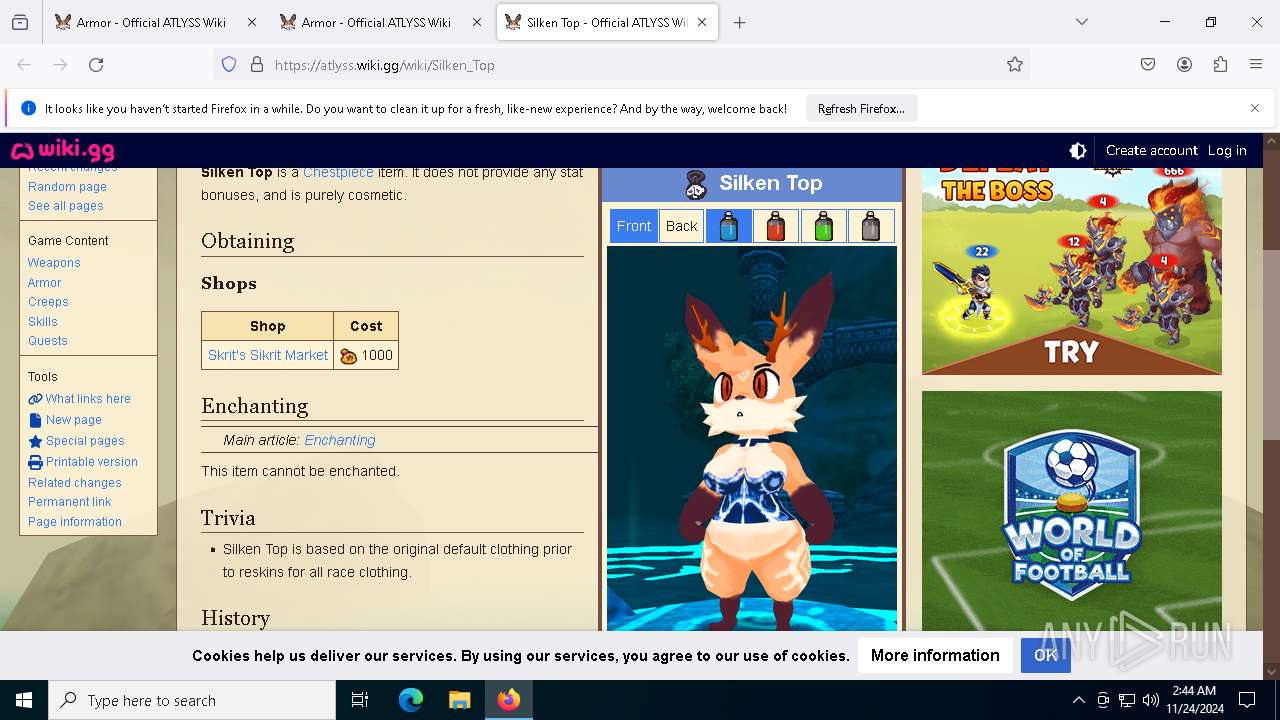The width and height of the screenshot is (1280, 720).
Task: Open File Explorer from taskbar
Action: (459, 700)
